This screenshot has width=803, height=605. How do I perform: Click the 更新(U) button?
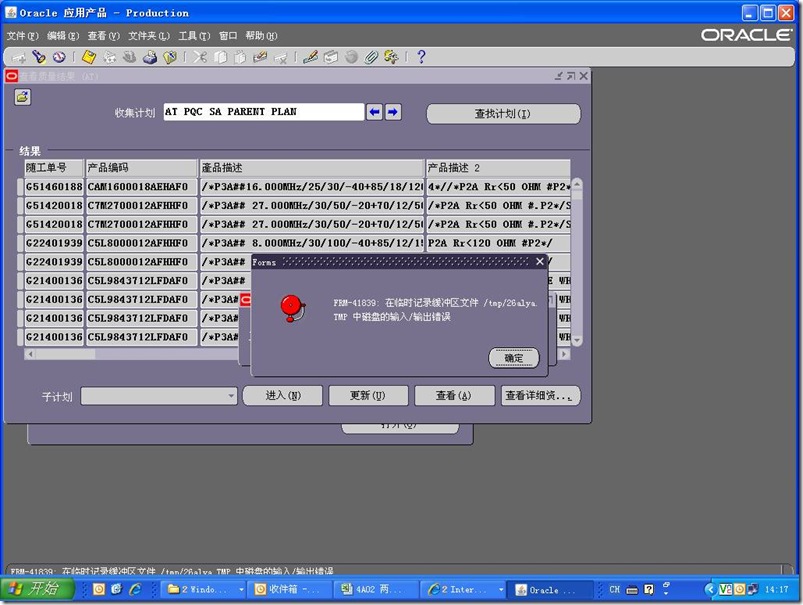click(x=368, y=395)
